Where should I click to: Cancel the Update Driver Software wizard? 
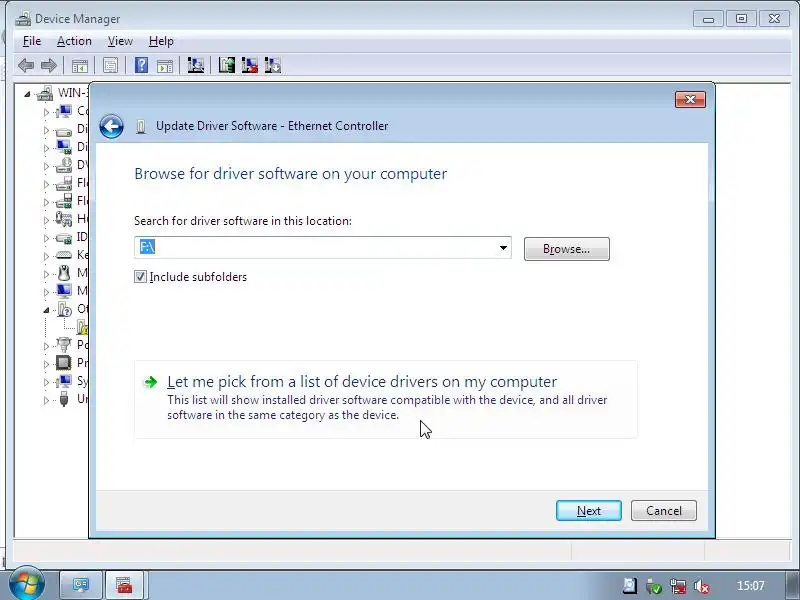coord(663,511)
